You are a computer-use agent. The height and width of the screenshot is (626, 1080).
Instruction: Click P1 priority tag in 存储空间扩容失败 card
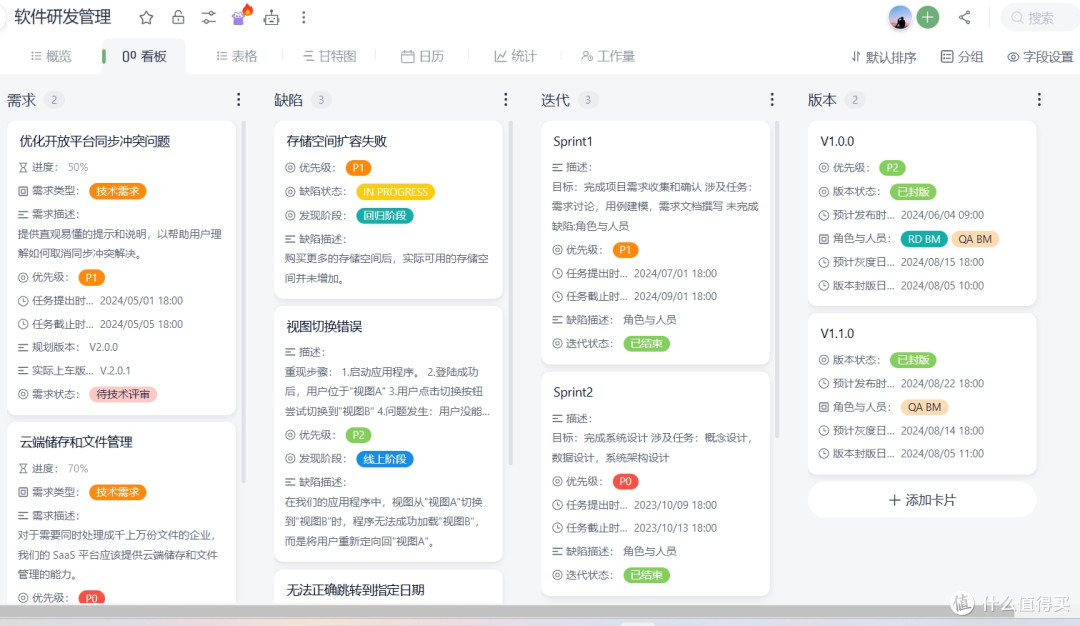tap(358, 167)
